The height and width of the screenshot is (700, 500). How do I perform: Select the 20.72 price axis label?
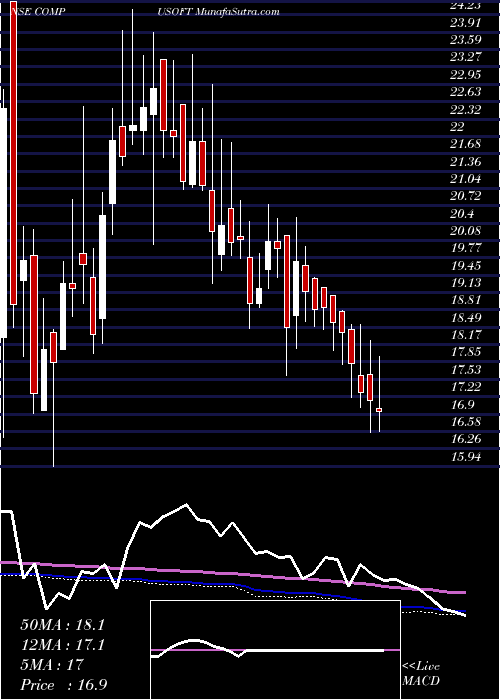(466, 196)
